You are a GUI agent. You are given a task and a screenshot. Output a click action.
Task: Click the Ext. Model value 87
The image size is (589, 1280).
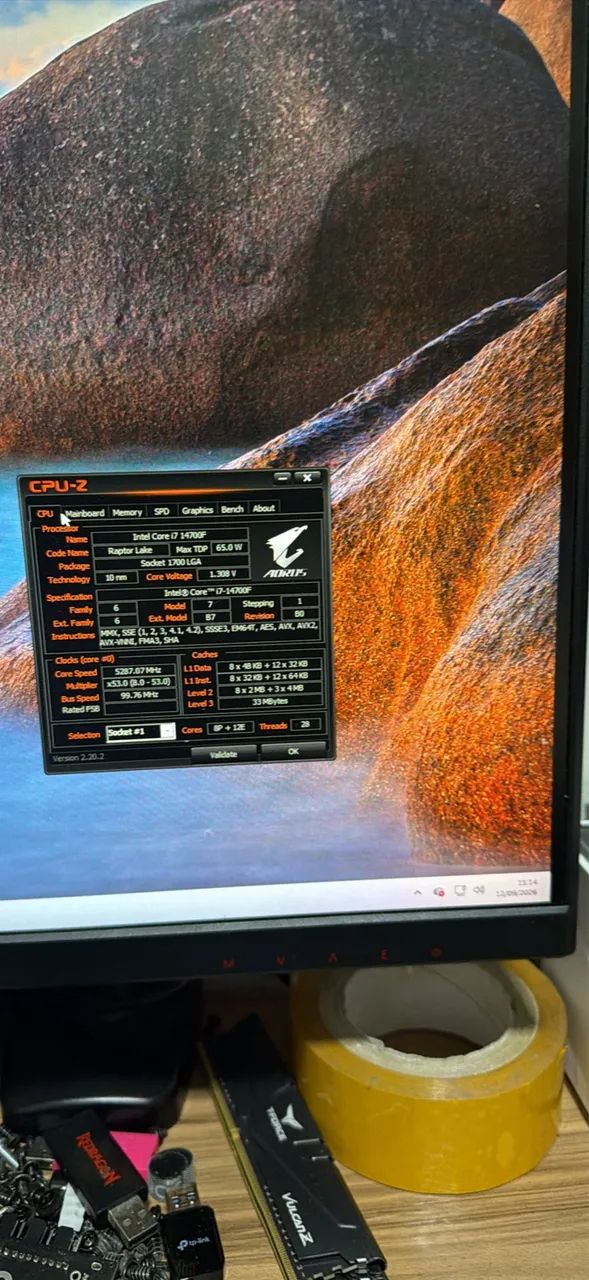[x=211, y=617]
